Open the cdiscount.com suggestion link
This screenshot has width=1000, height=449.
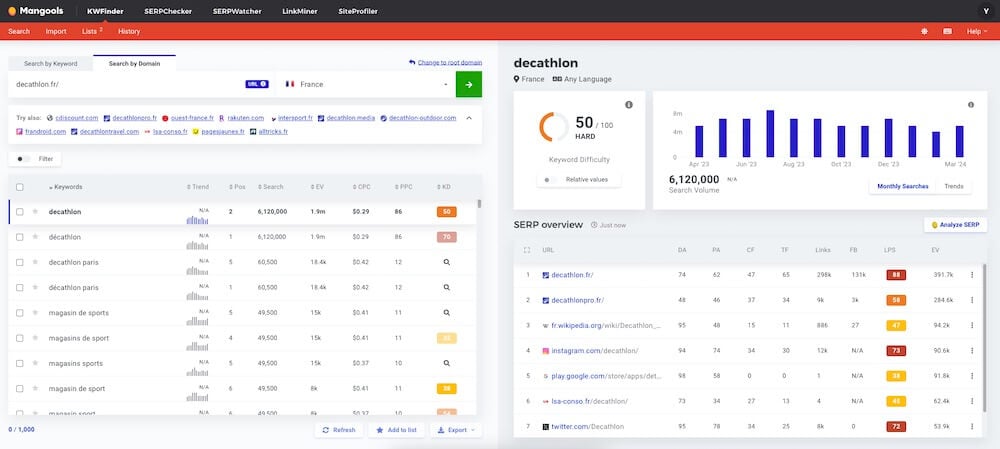click(77, 118)
